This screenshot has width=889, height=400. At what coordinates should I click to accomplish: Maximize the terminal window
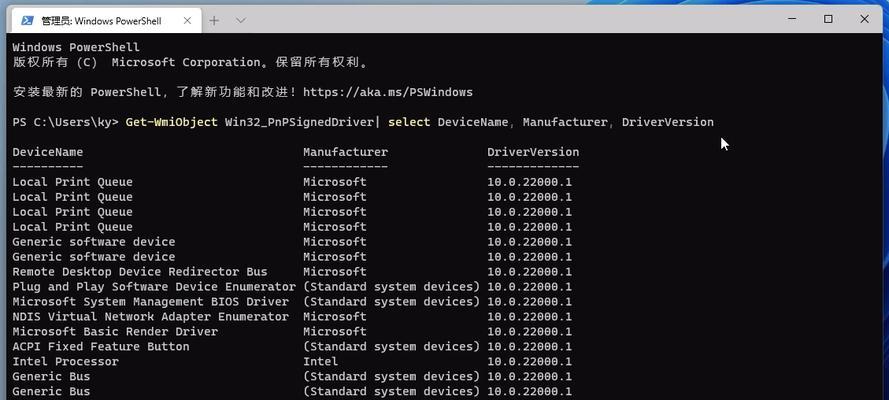pos(828,19)
